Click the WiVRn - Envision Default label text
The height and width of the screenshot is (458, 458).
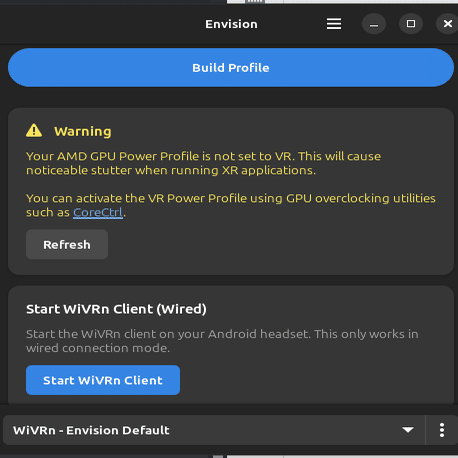[x=91, y=430]
